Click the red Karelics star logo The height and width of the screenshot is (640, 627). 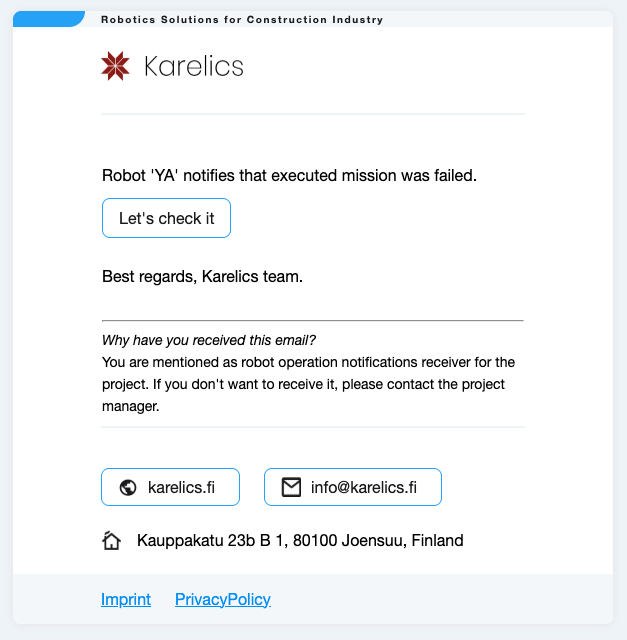(x=116, y=66)
